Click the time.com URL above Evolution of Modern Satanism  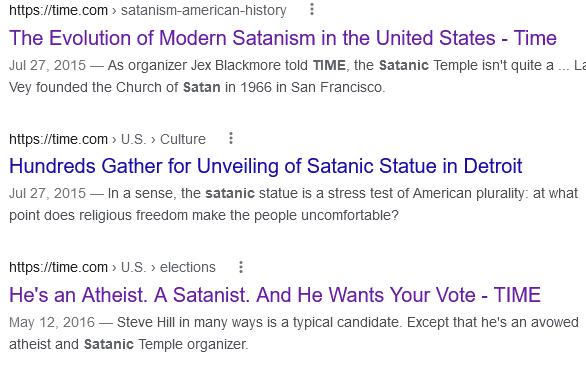coord(58,10)
